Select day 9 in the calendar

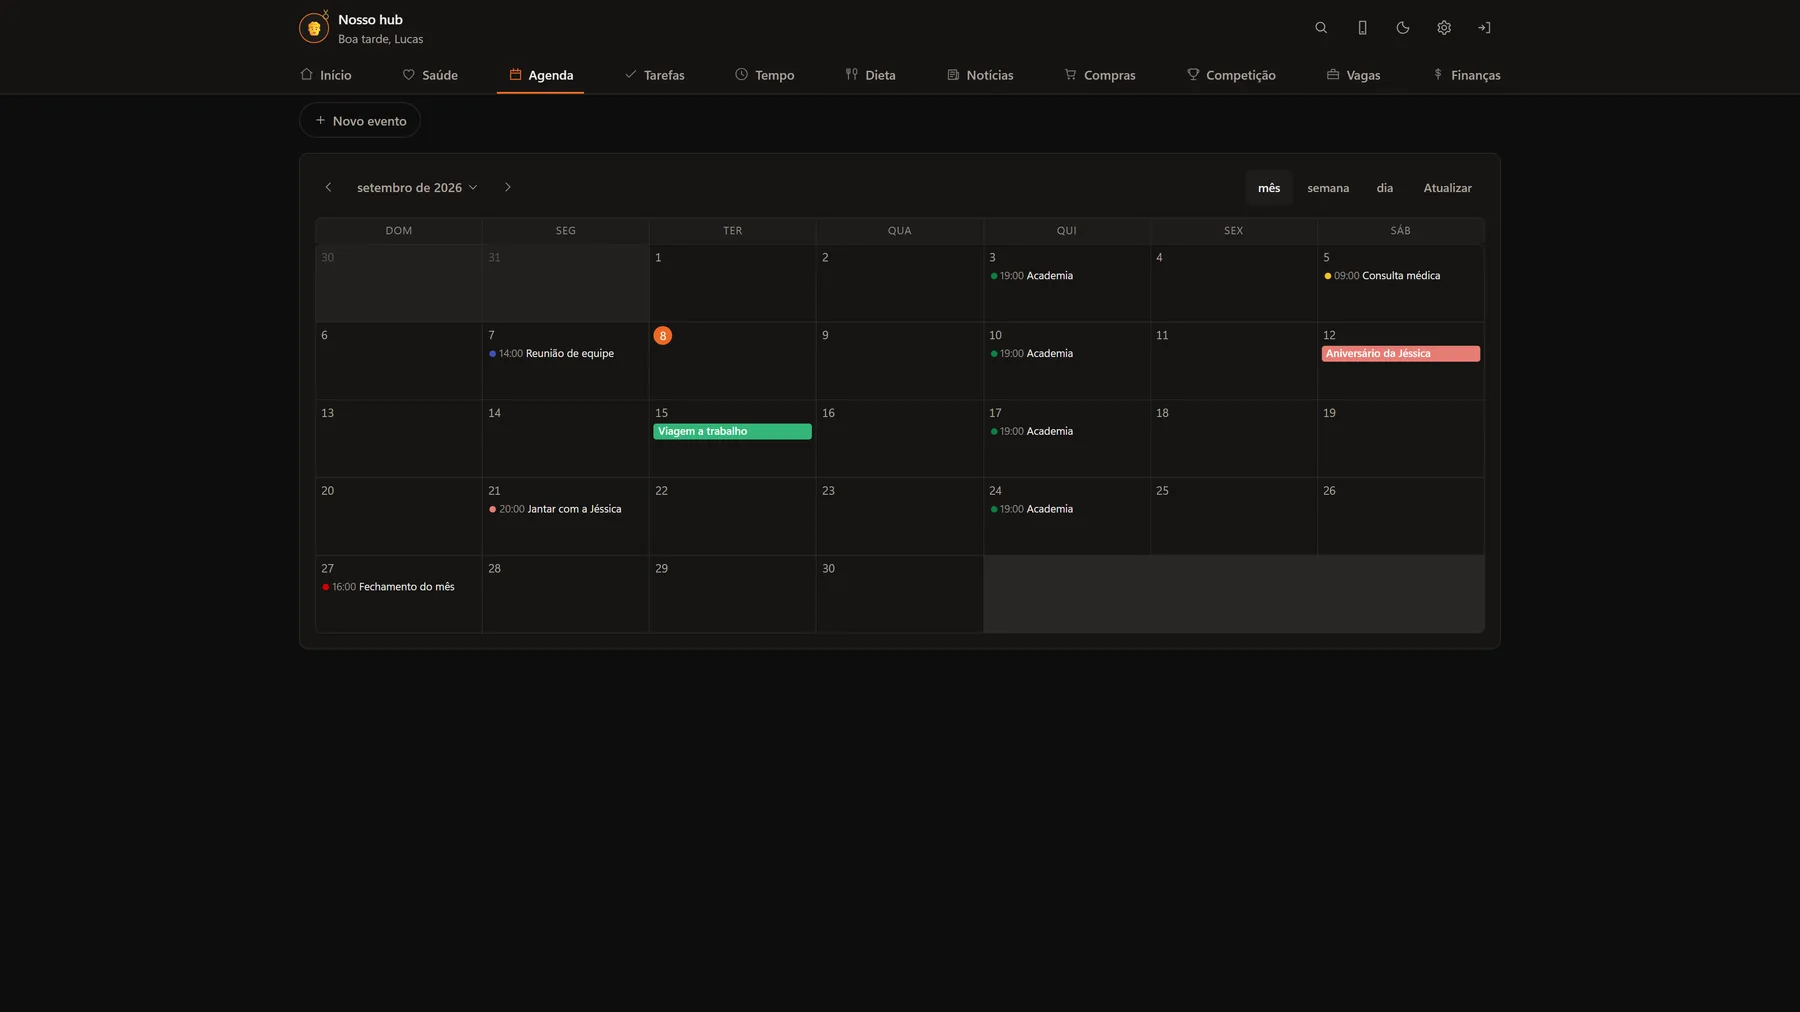[x=899, y=361]
